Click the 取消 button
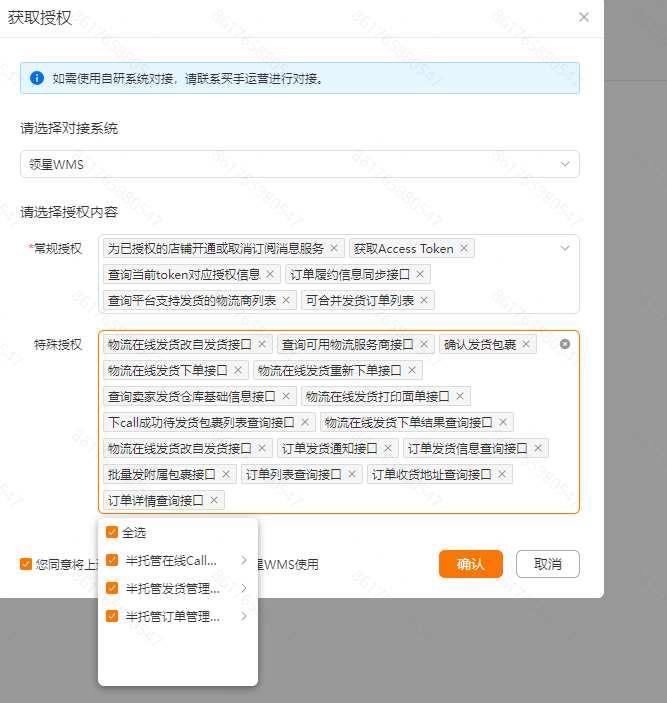 coord(548,564)
